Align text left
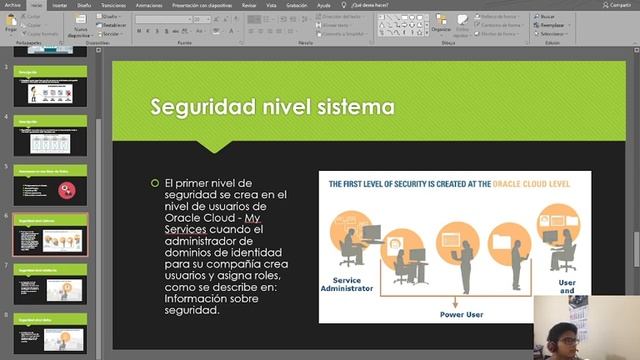This screenshot has height=360, width=640. click(251, 31)
